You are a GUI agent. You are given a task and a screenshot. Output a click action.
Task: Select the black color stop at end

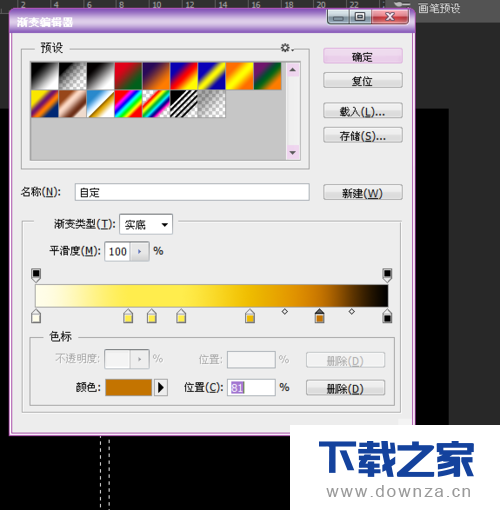point(387,316)
